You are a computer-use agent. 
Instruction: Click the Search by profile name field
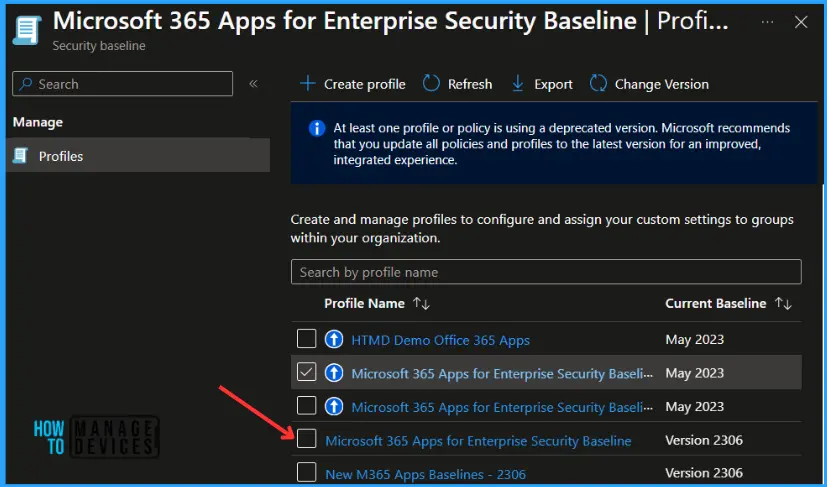pos(546,272)
